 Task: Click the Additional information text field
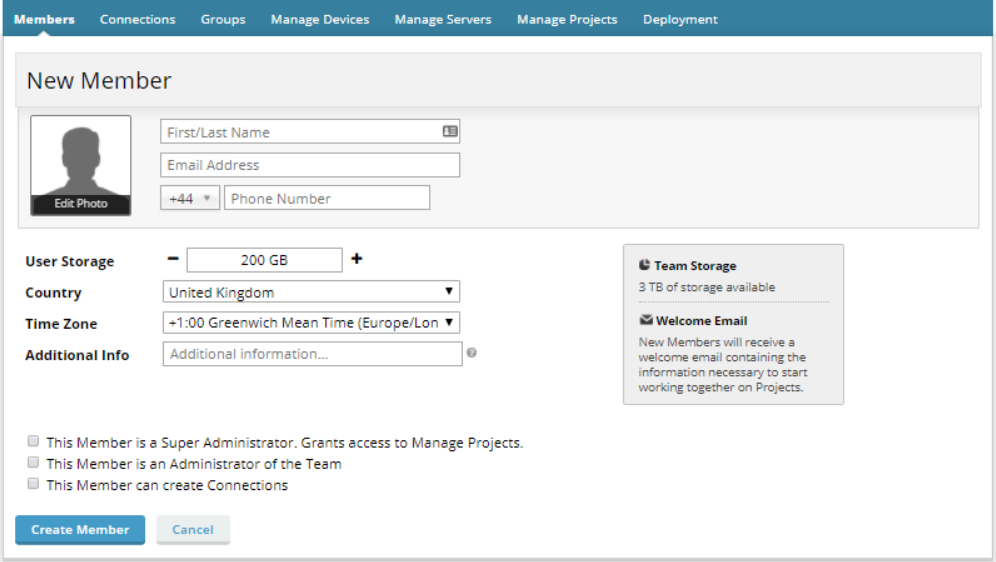tap(313, 354)
